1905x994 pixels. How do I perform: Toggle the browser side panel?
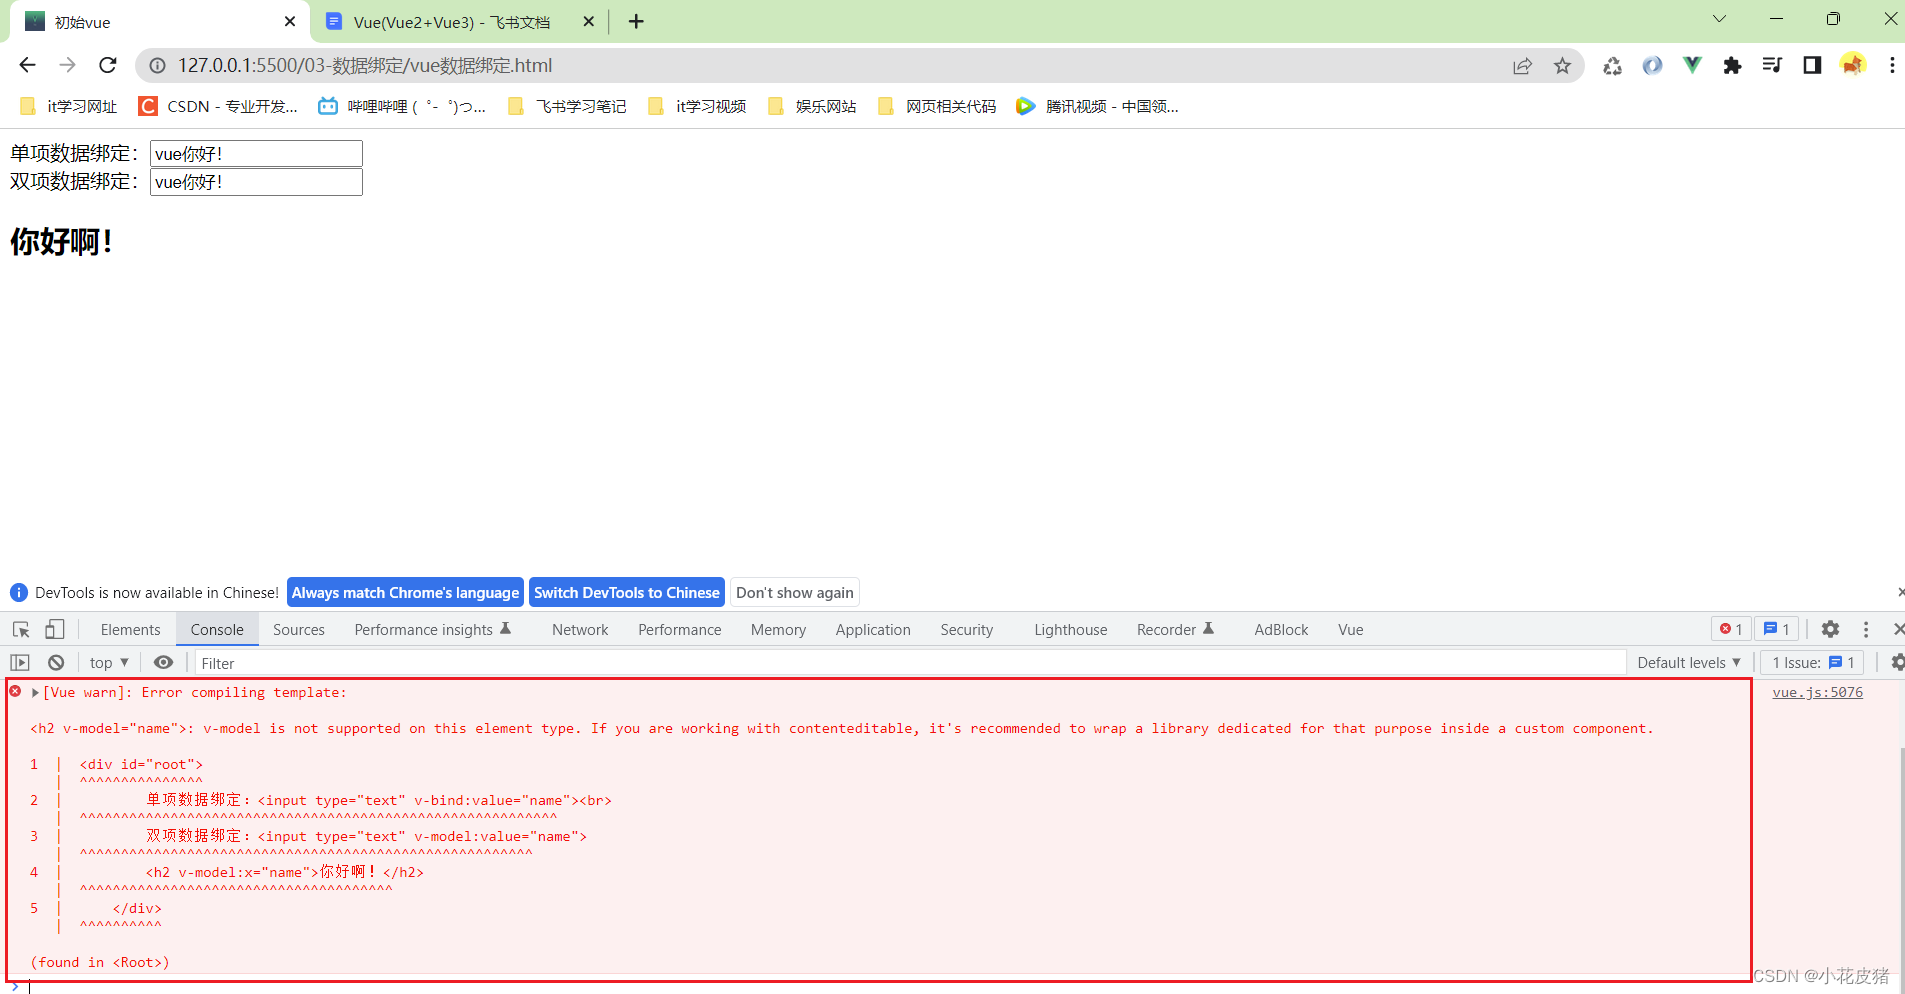point(1812,65)
